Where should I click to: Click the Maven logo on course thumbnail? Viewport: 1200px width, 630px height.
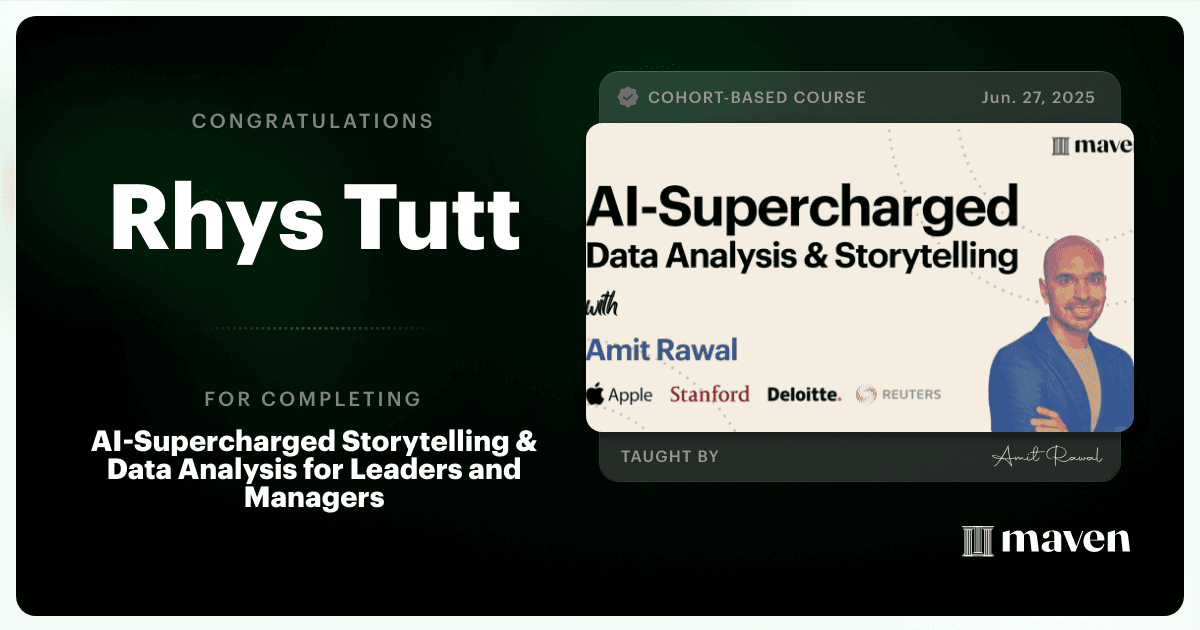pyautogui.click(x=1092, y=147)
